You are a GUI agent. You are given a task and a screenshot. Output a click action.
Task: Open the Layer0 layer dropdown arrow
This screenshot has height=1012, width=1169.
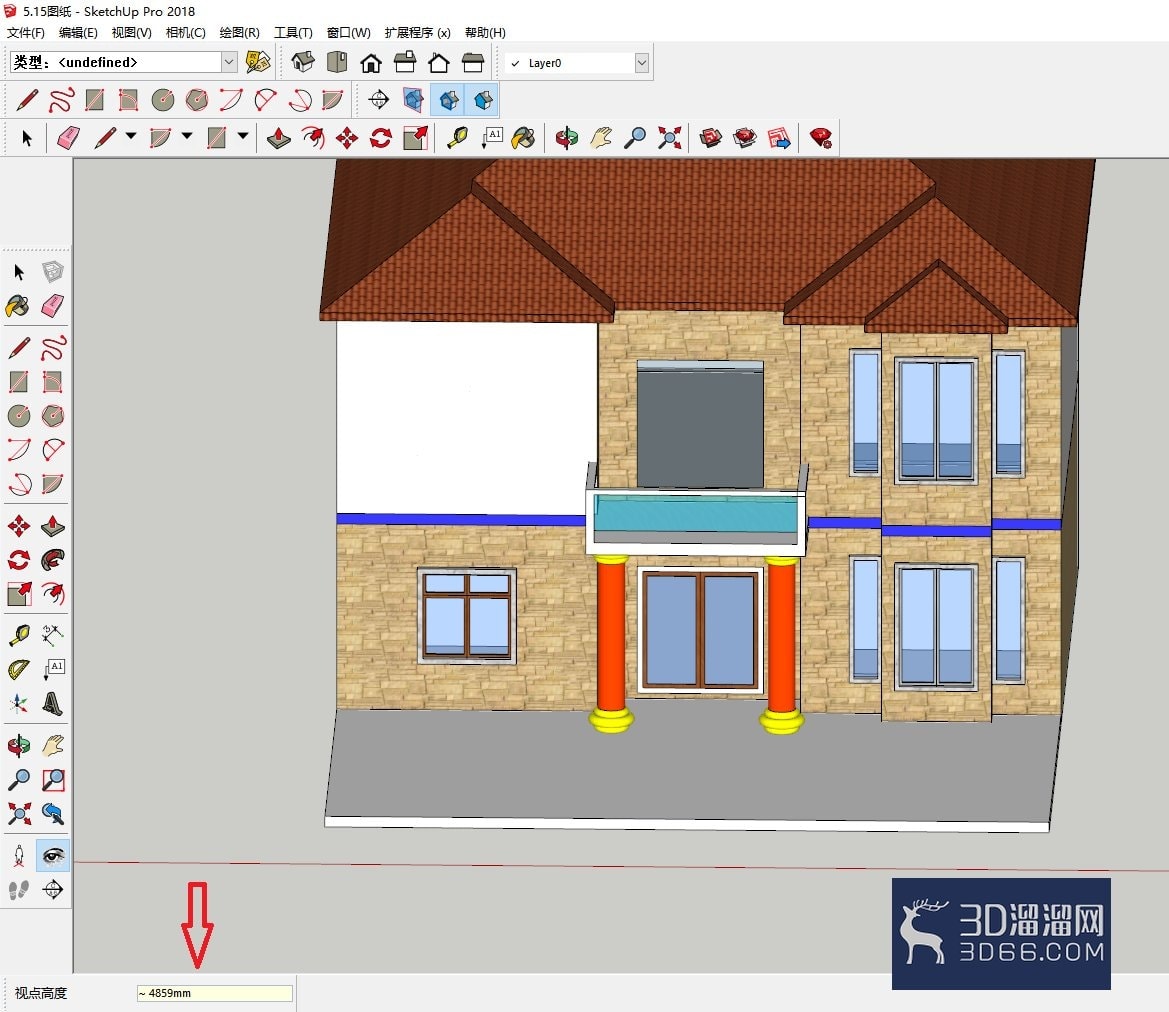(642, 63)
